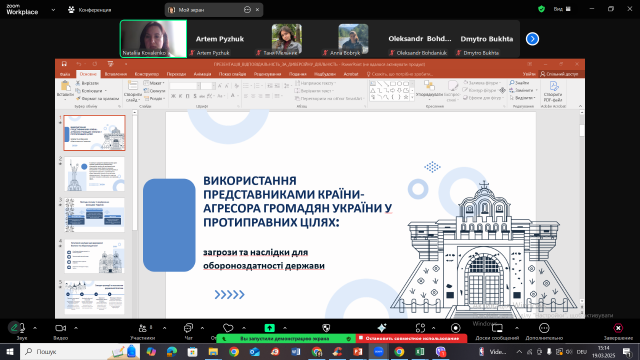This screenshot has width=640, height=360.
Task: Open Windows Start menu
Action: tap(10, 351)
